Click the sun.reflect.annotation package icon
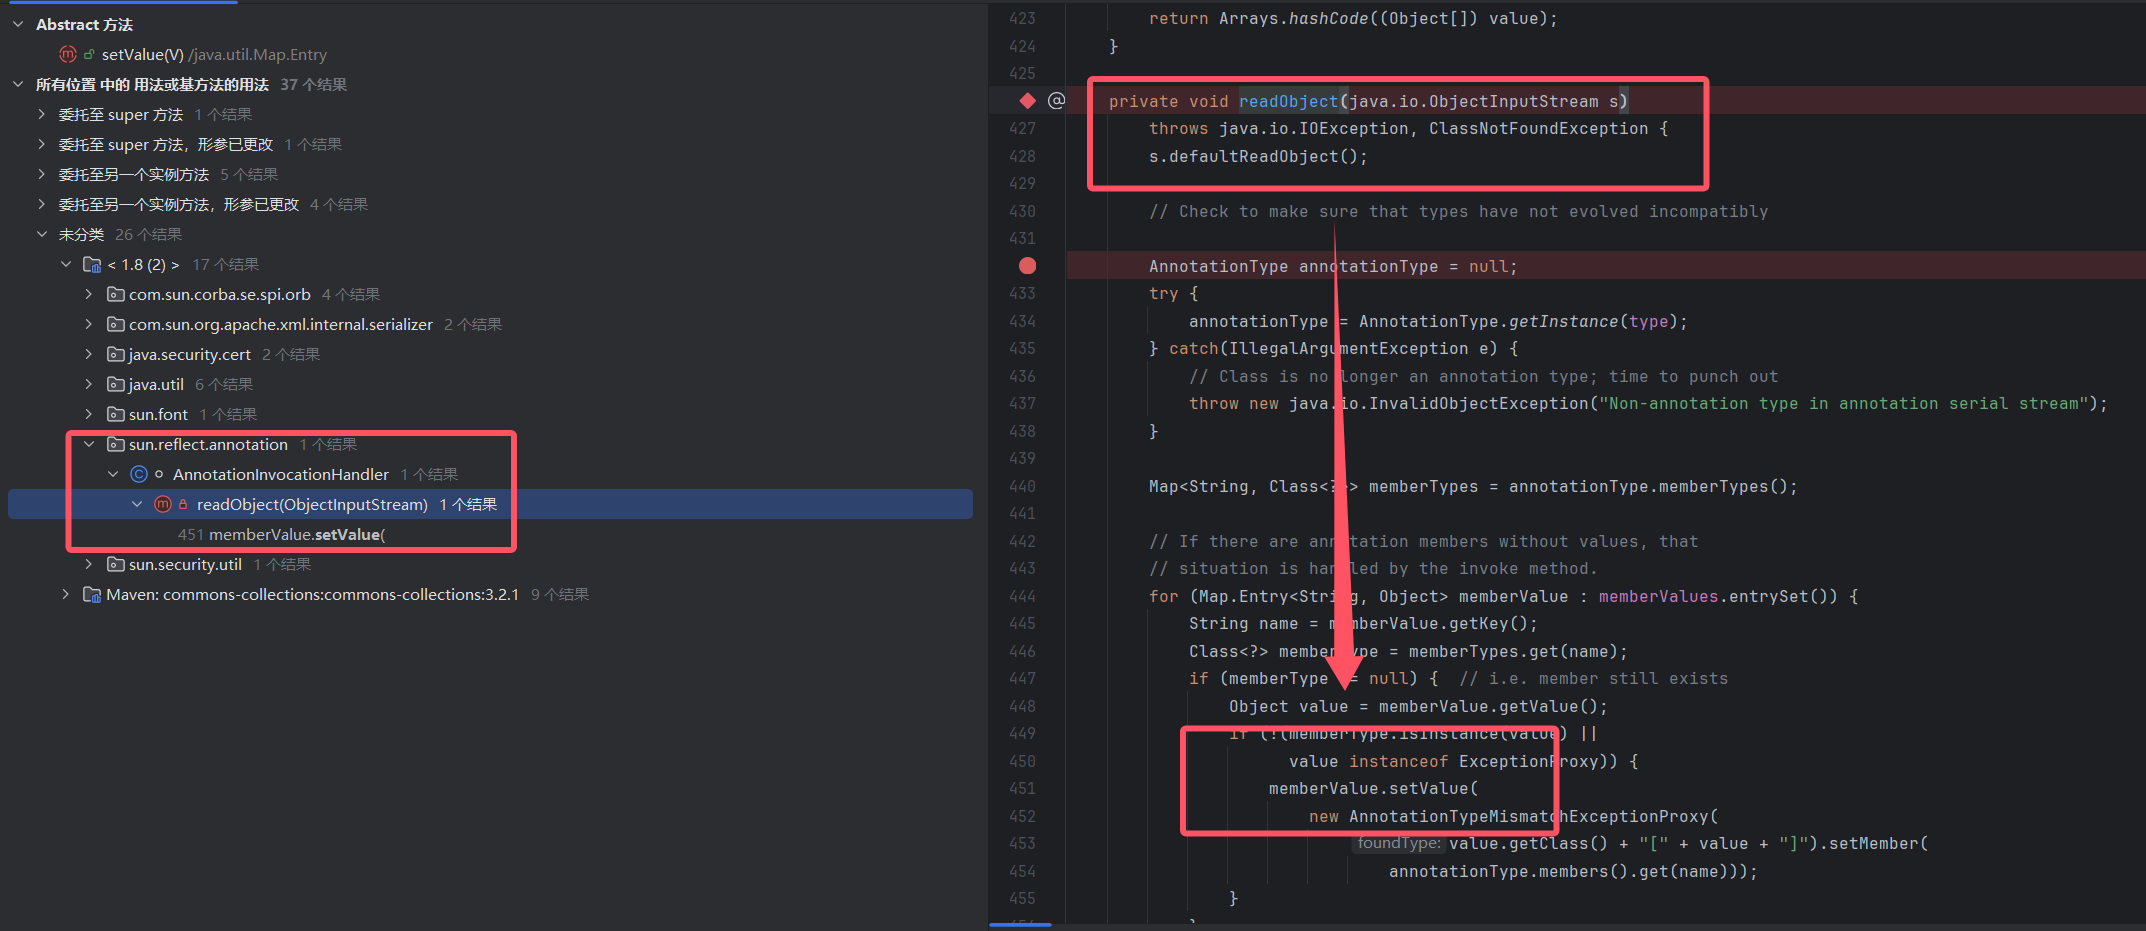Viewport: 2146px width, 931px height. (x=116, y=444)
